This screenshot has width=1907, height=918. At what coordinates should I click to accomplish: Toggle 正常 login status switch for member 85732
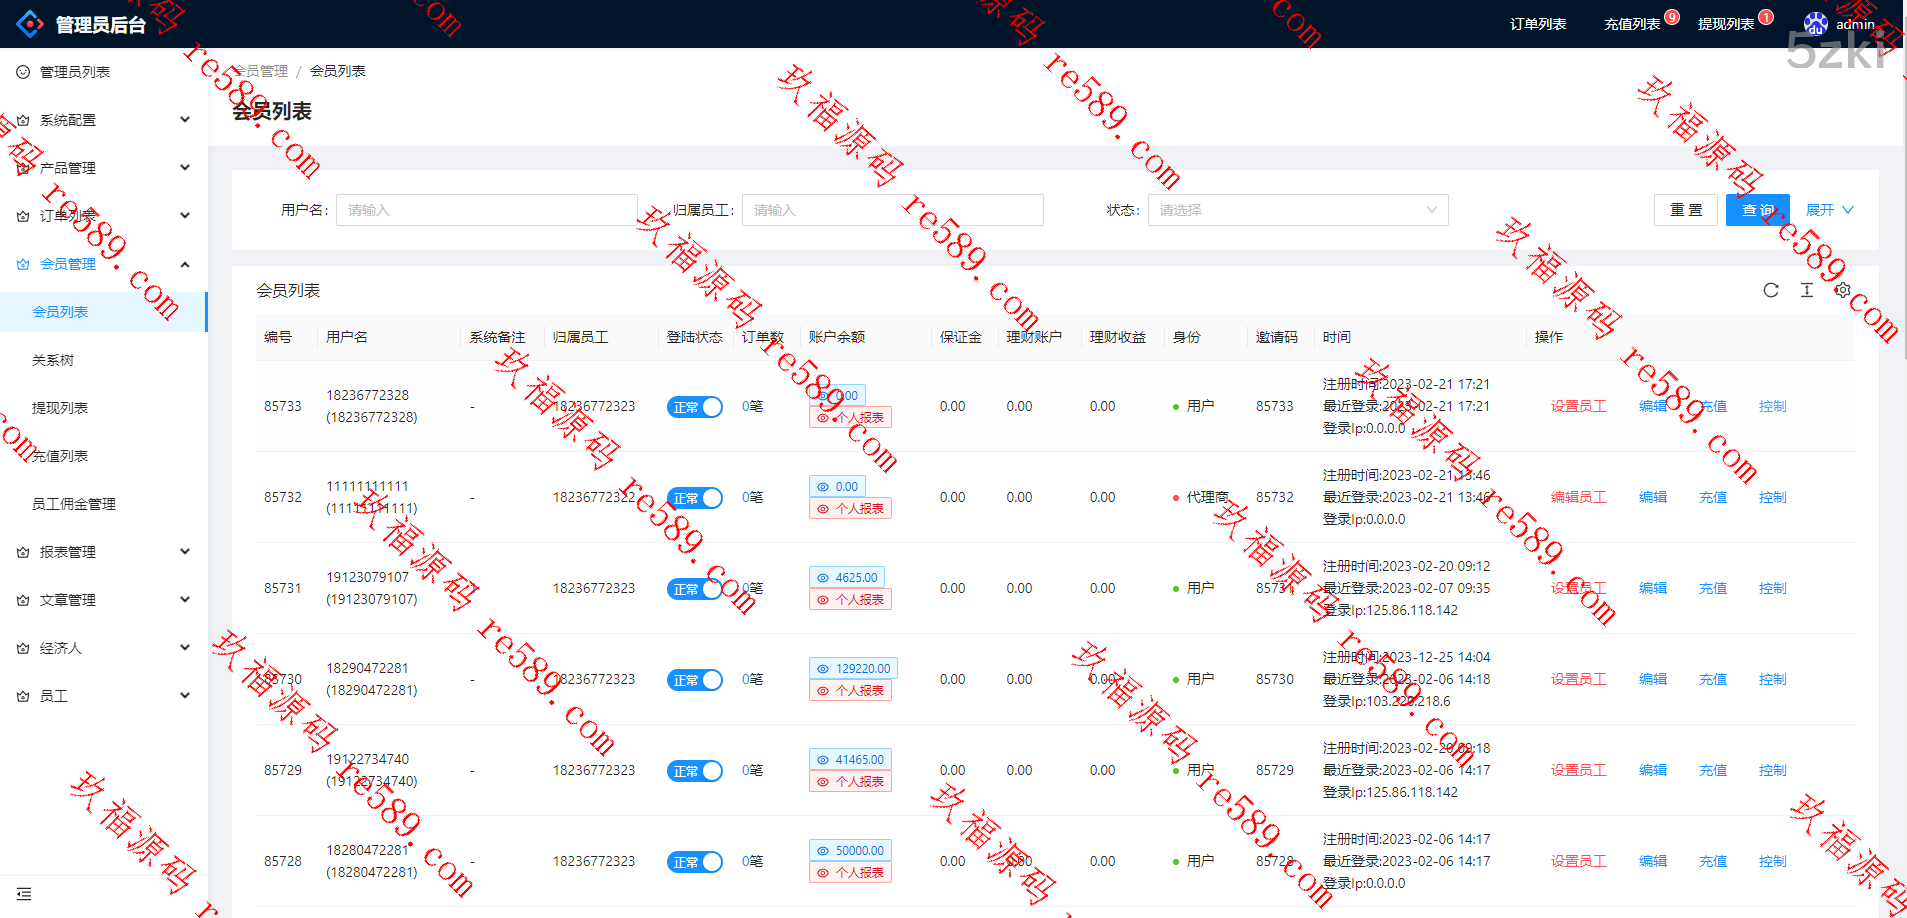point(694,498)
